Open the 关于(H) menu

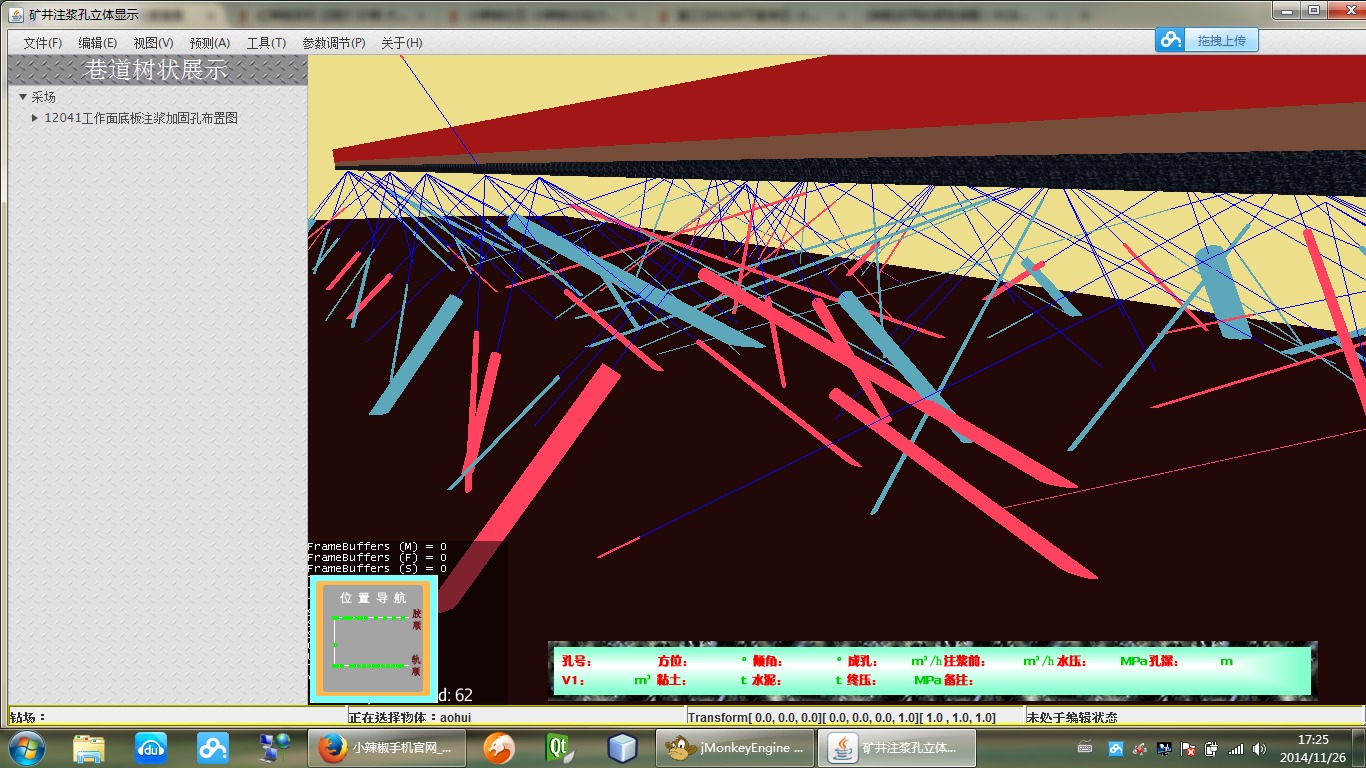click(402, 43)
